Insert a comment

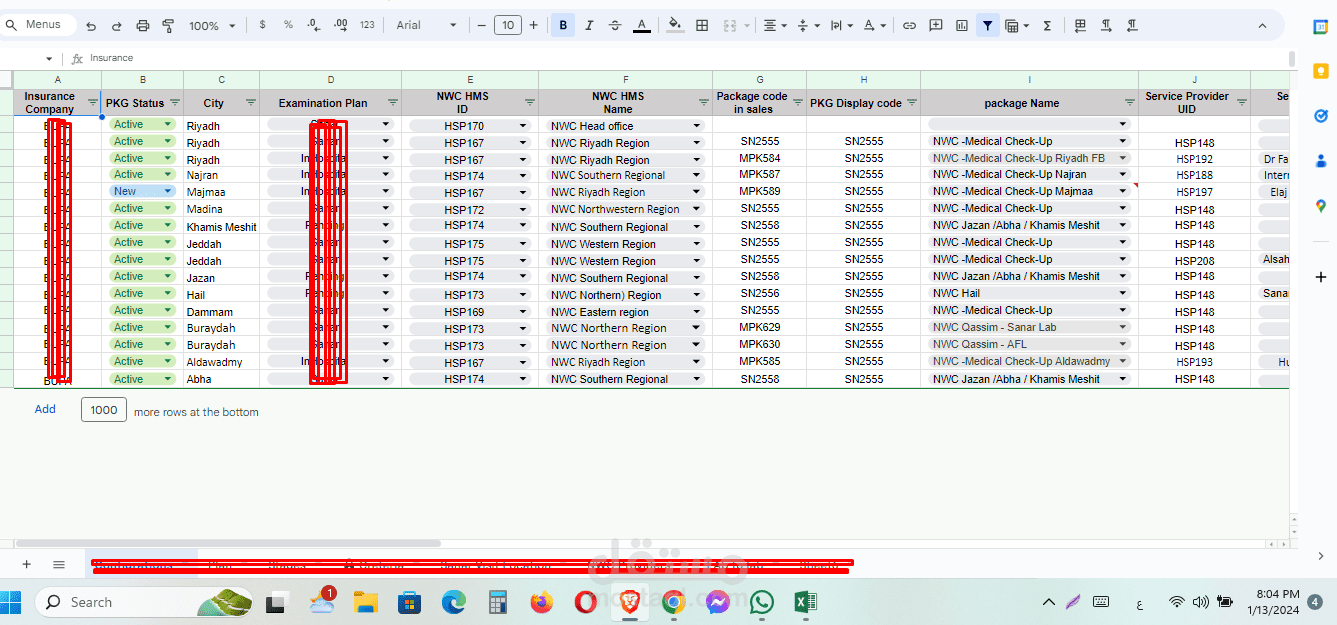tap(936, 25)
